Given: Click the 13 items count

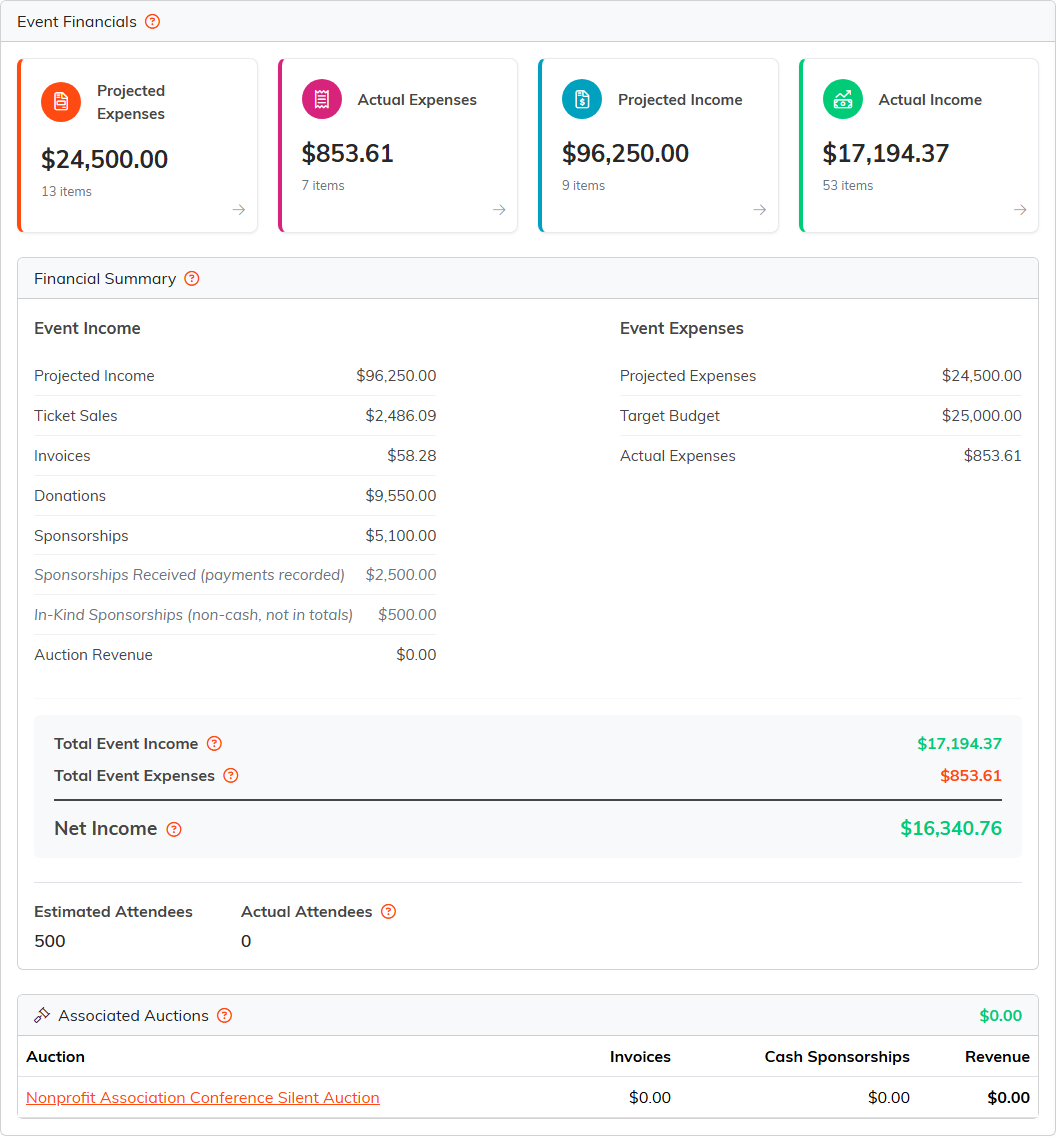Looking at the screenshot, I should tap(67, 191).
